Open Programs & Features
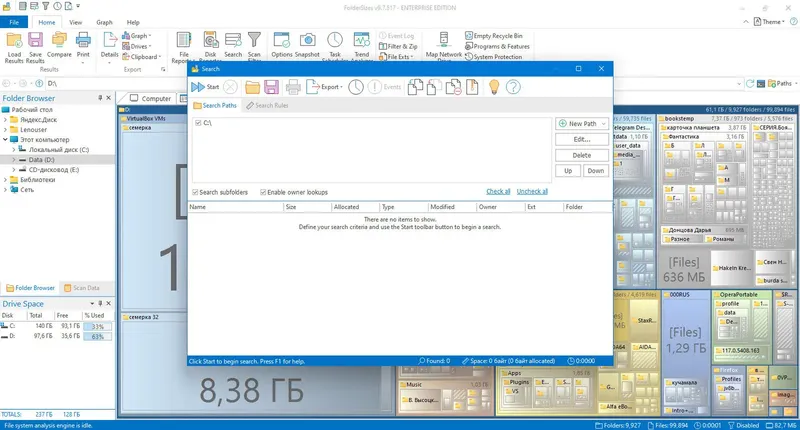 [497, 46]
